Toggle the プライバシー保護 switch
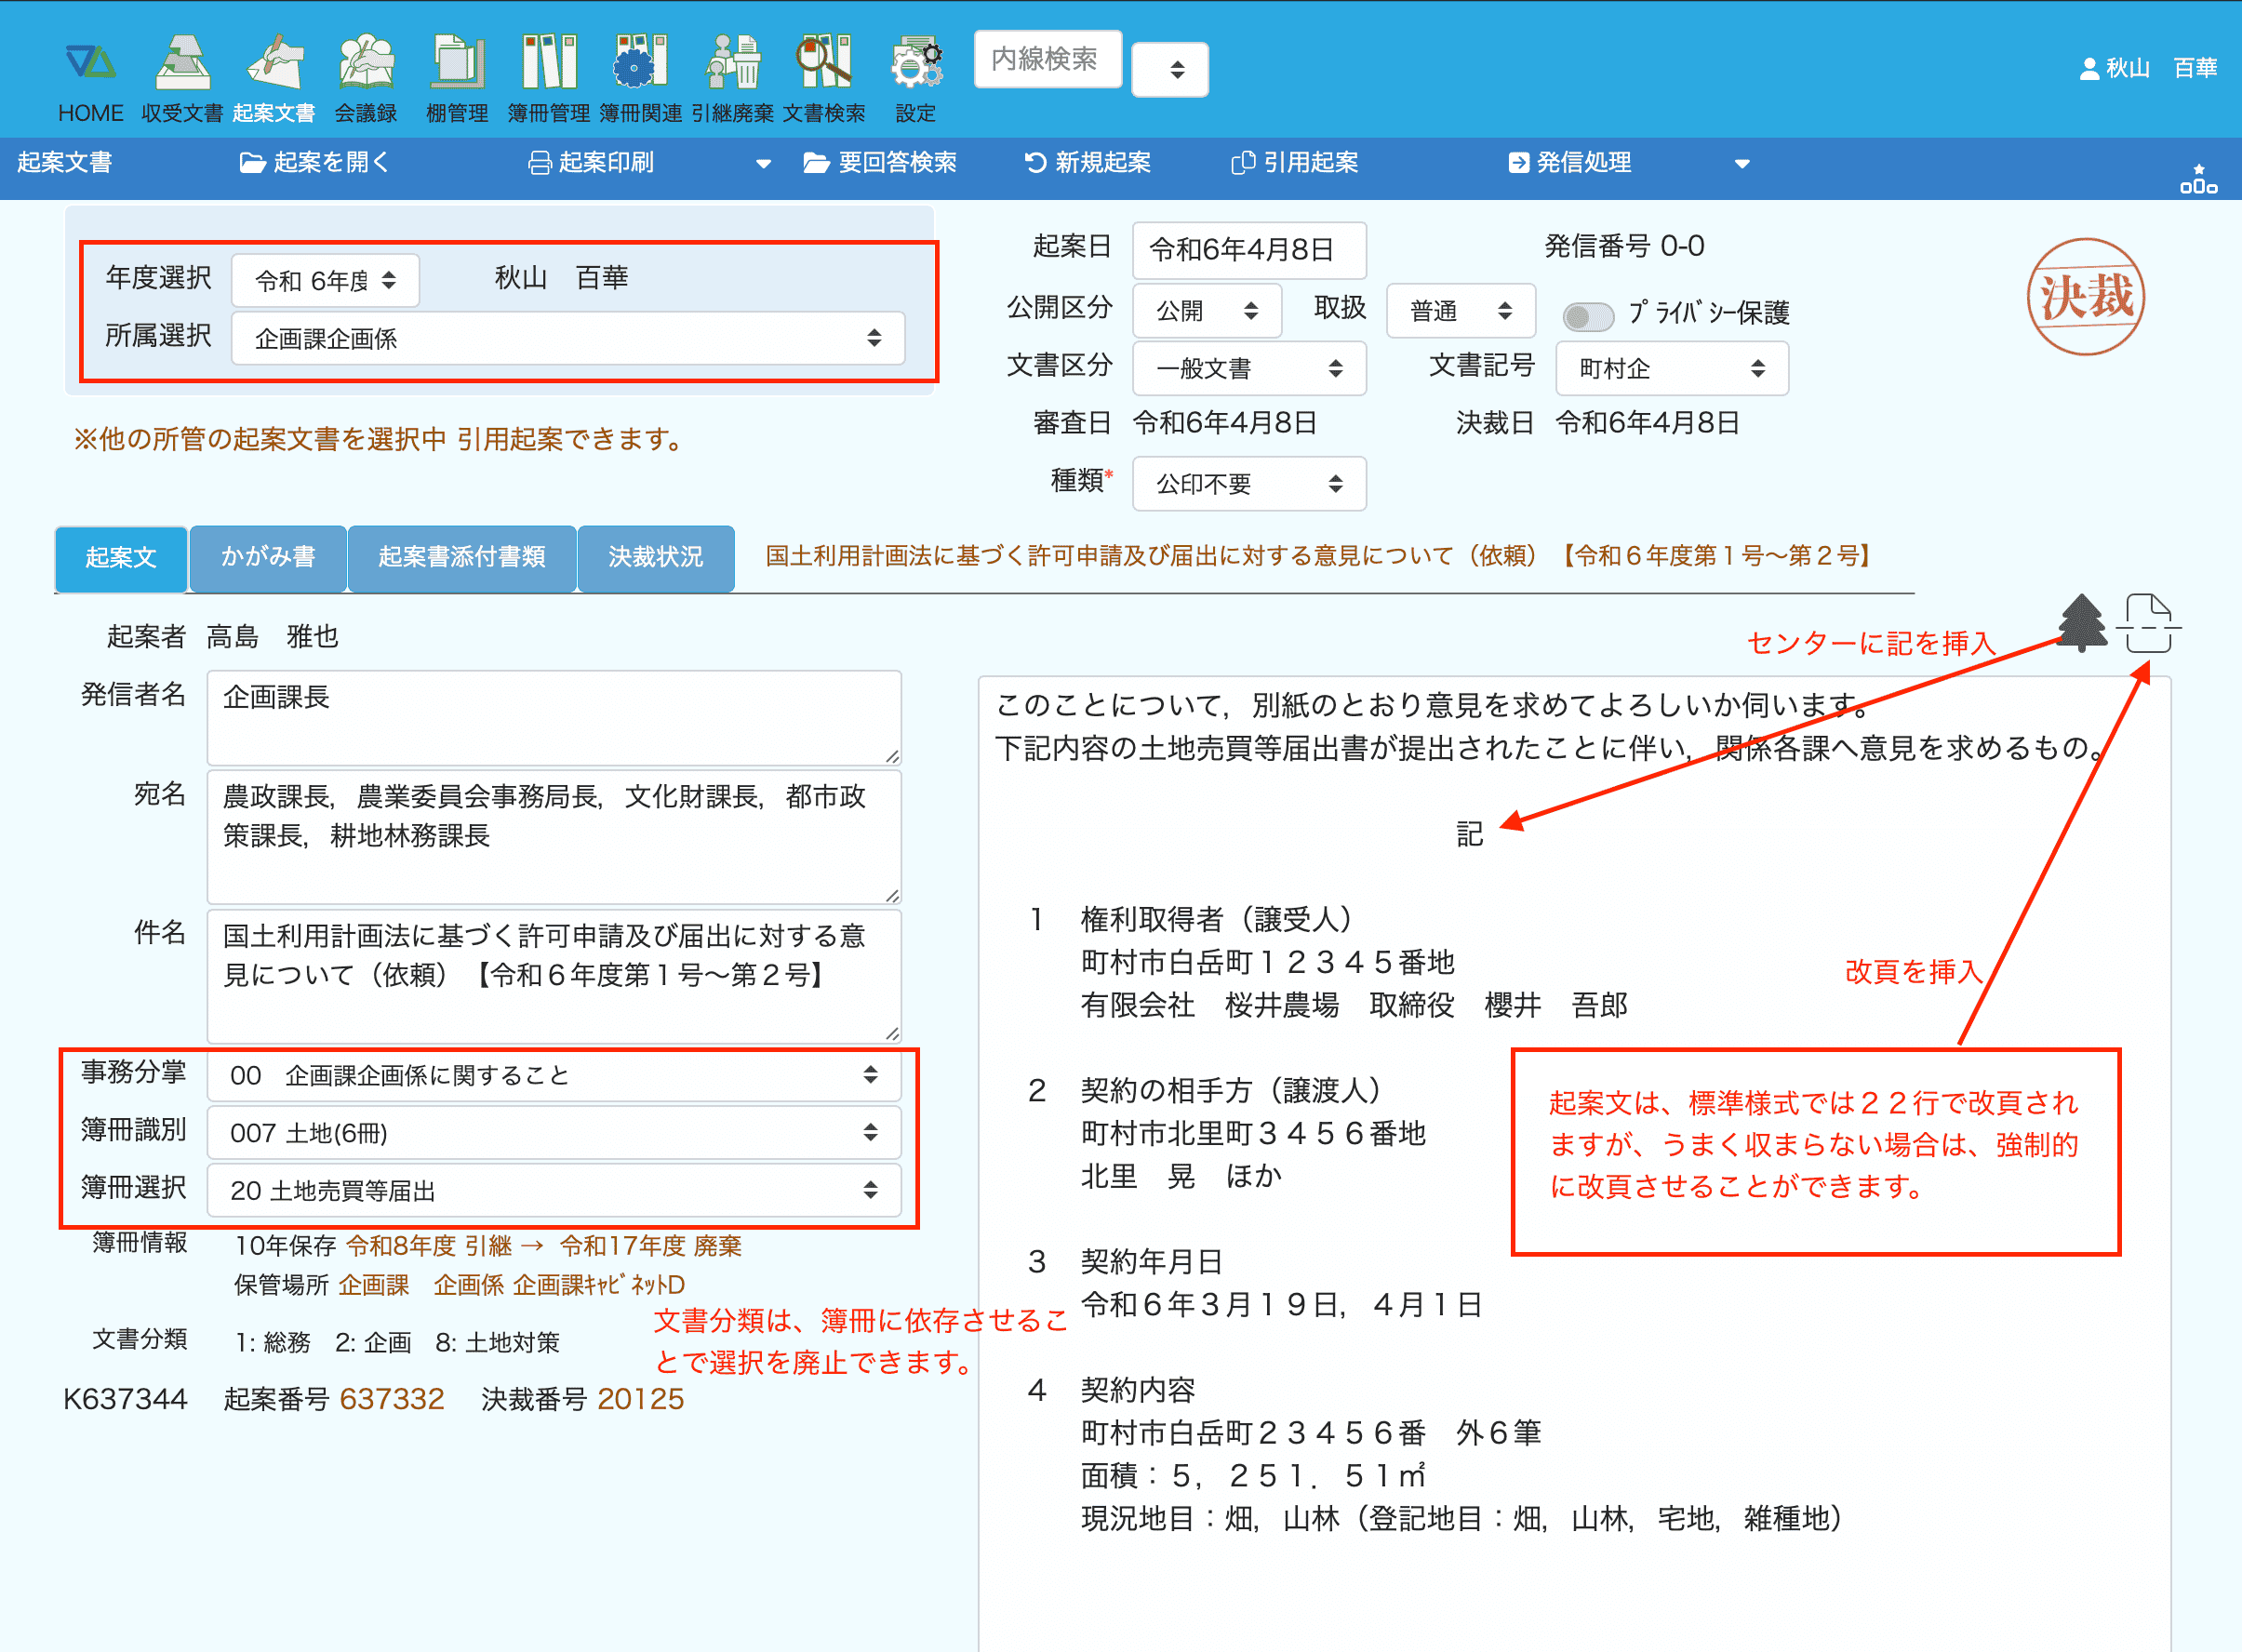Image resolution: width=2242 pixels, height=1652 pixels. point(1587,316)
